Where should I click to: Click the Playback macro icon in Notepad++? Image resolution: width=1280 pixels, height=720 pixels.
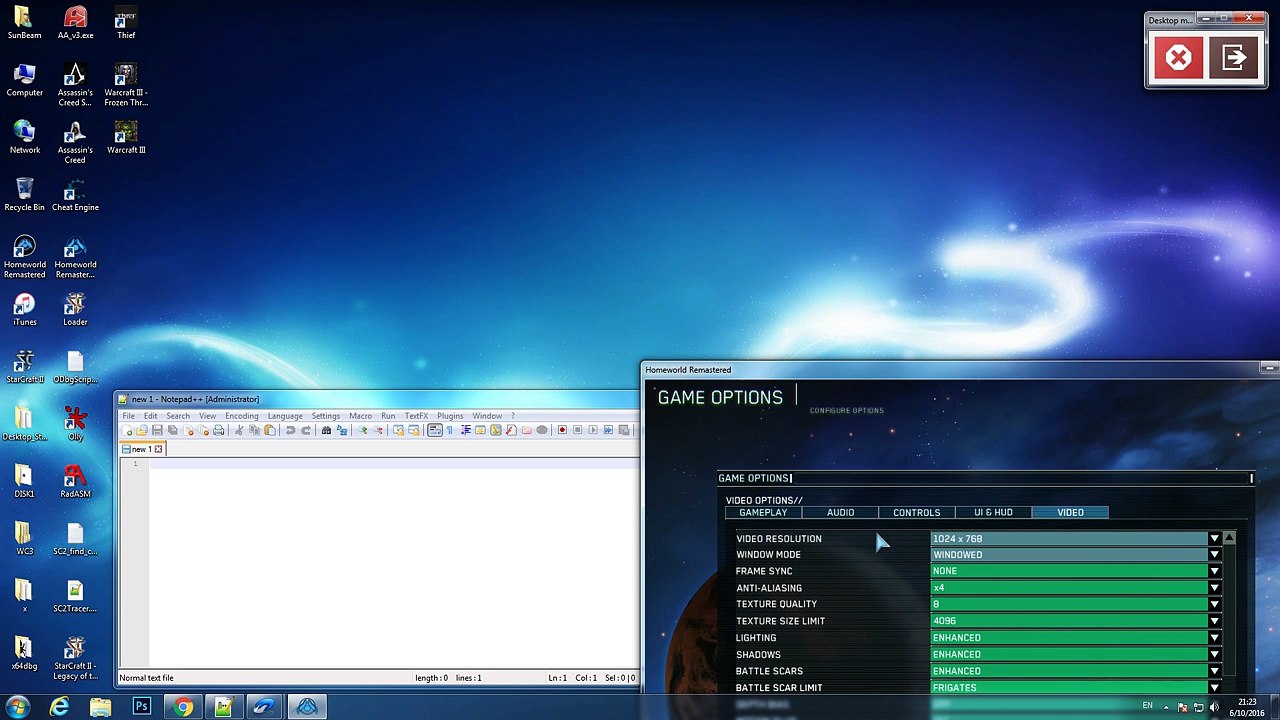click(x=592, y=430)
